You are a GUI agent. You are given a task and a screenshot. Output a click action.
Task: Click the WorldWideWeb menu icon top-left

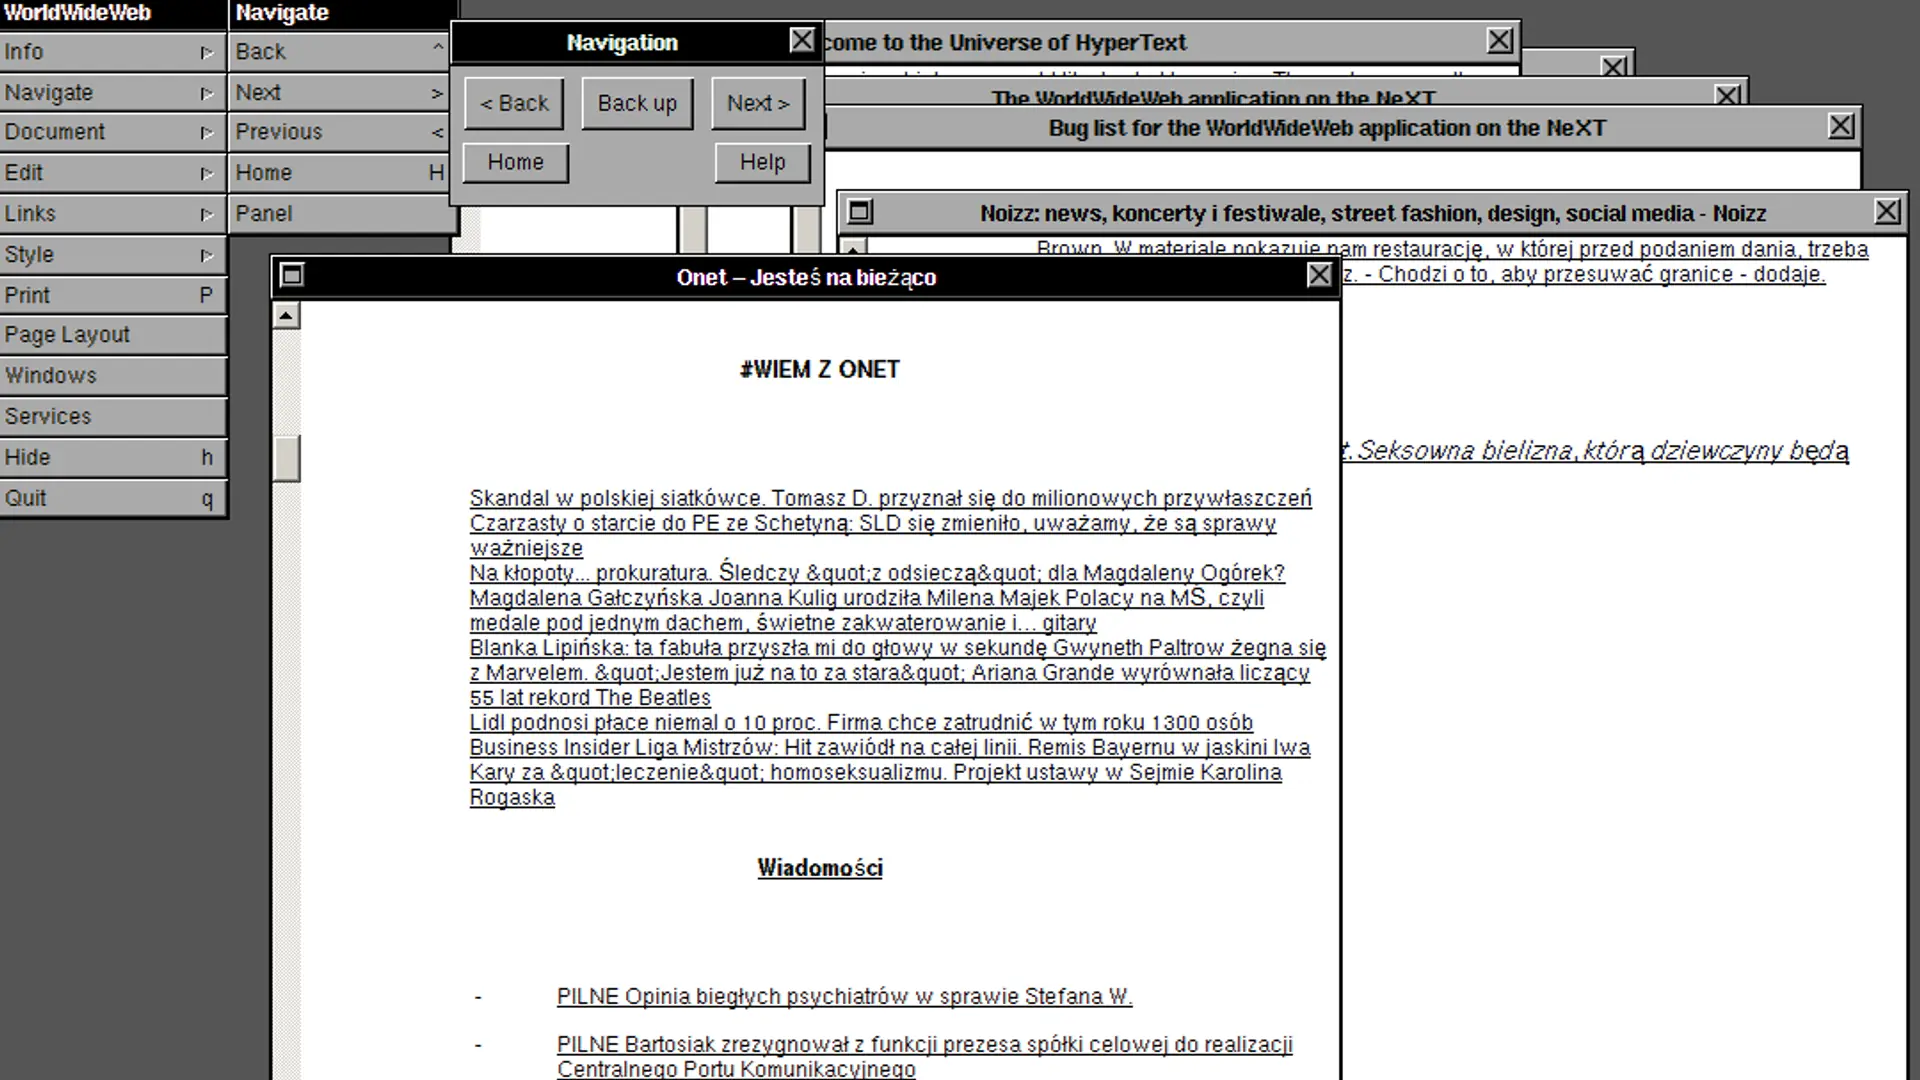[75, 12]
